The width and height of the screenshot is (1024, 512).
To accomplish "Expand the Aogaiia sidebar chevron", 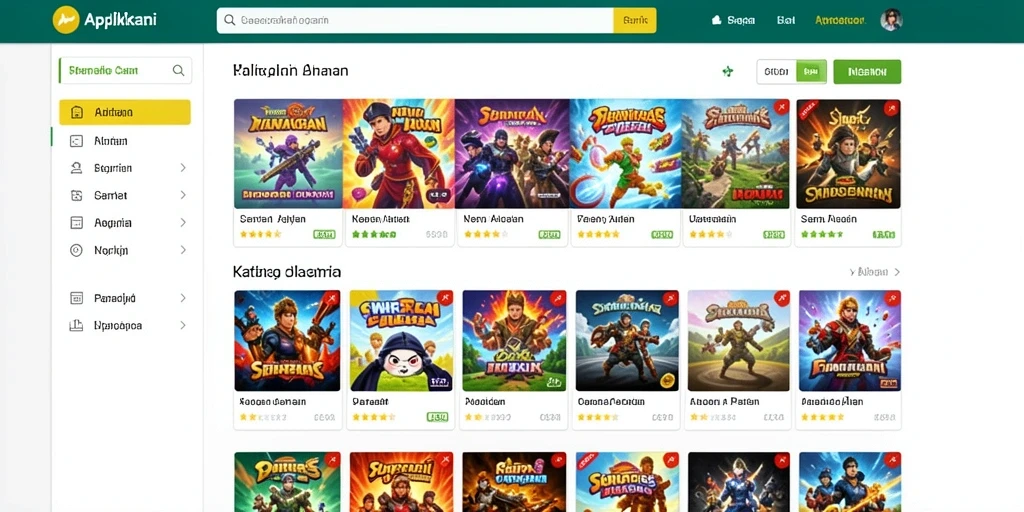I will (183, 223).
